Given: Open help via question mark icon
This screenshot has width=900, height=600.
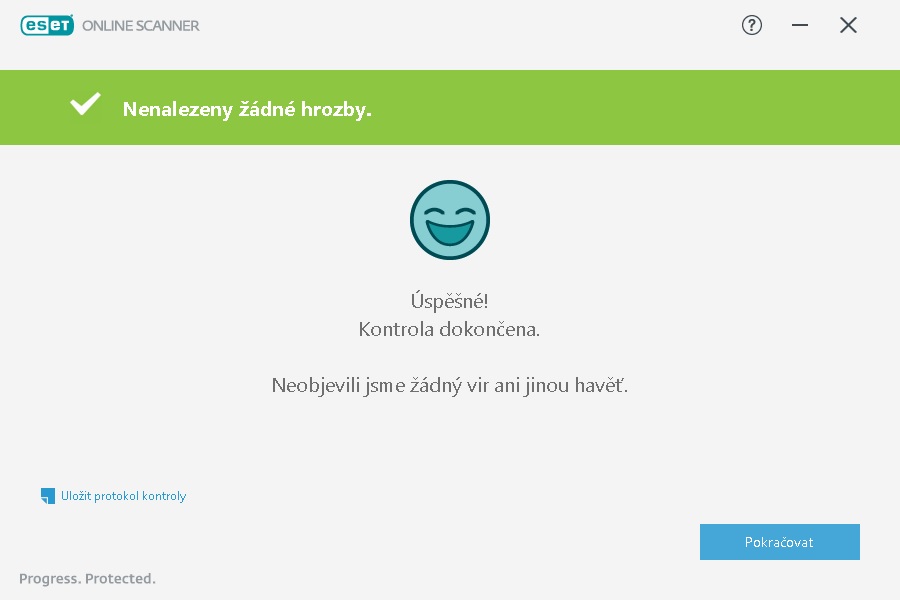Looking at the screenshot, I should click(x=751, y=25).
